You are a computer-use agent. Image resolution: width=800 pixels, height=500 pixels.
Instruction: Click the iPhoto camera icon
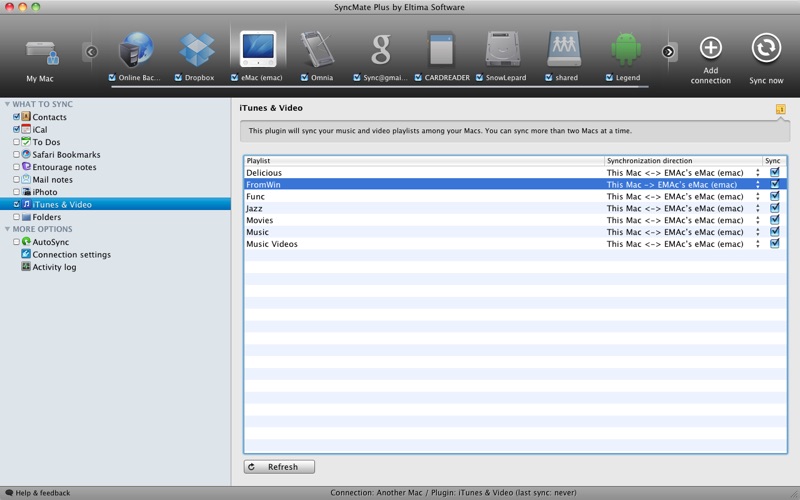pyautogui.click(x=26, y=192)
